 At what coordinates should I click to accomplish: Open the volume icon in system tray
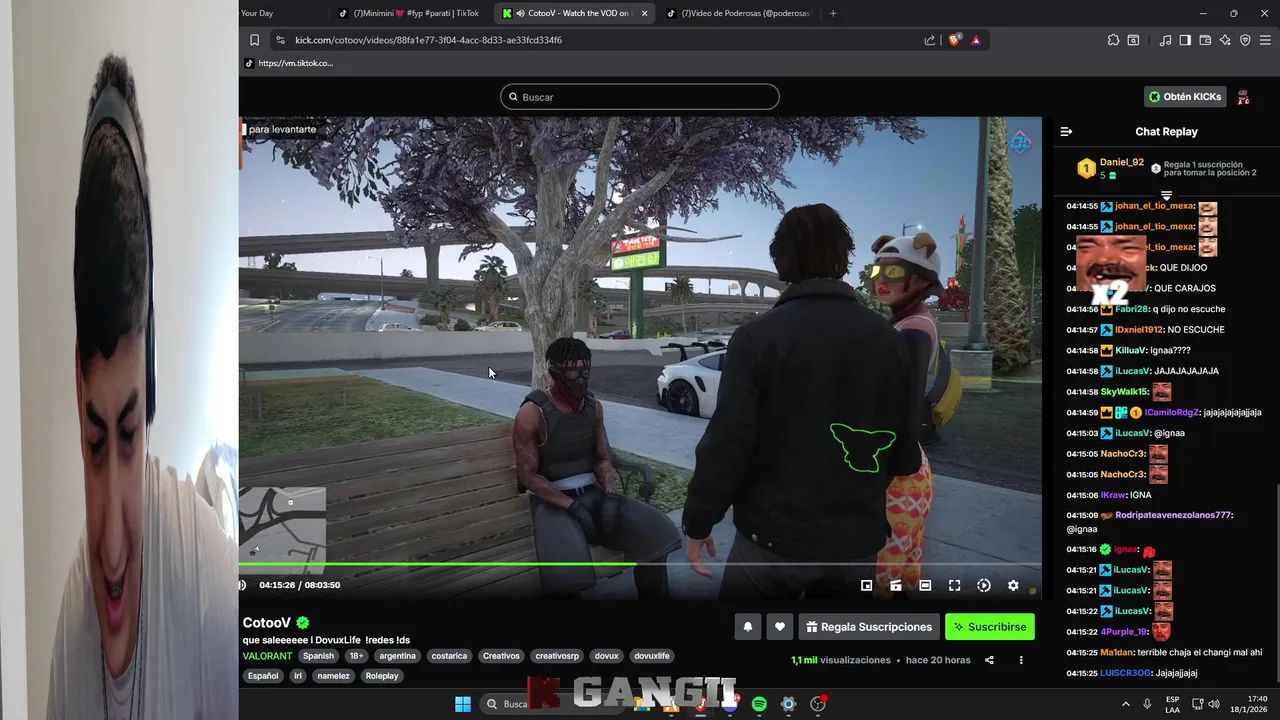pyautogui.click(x=1214, y=704)
